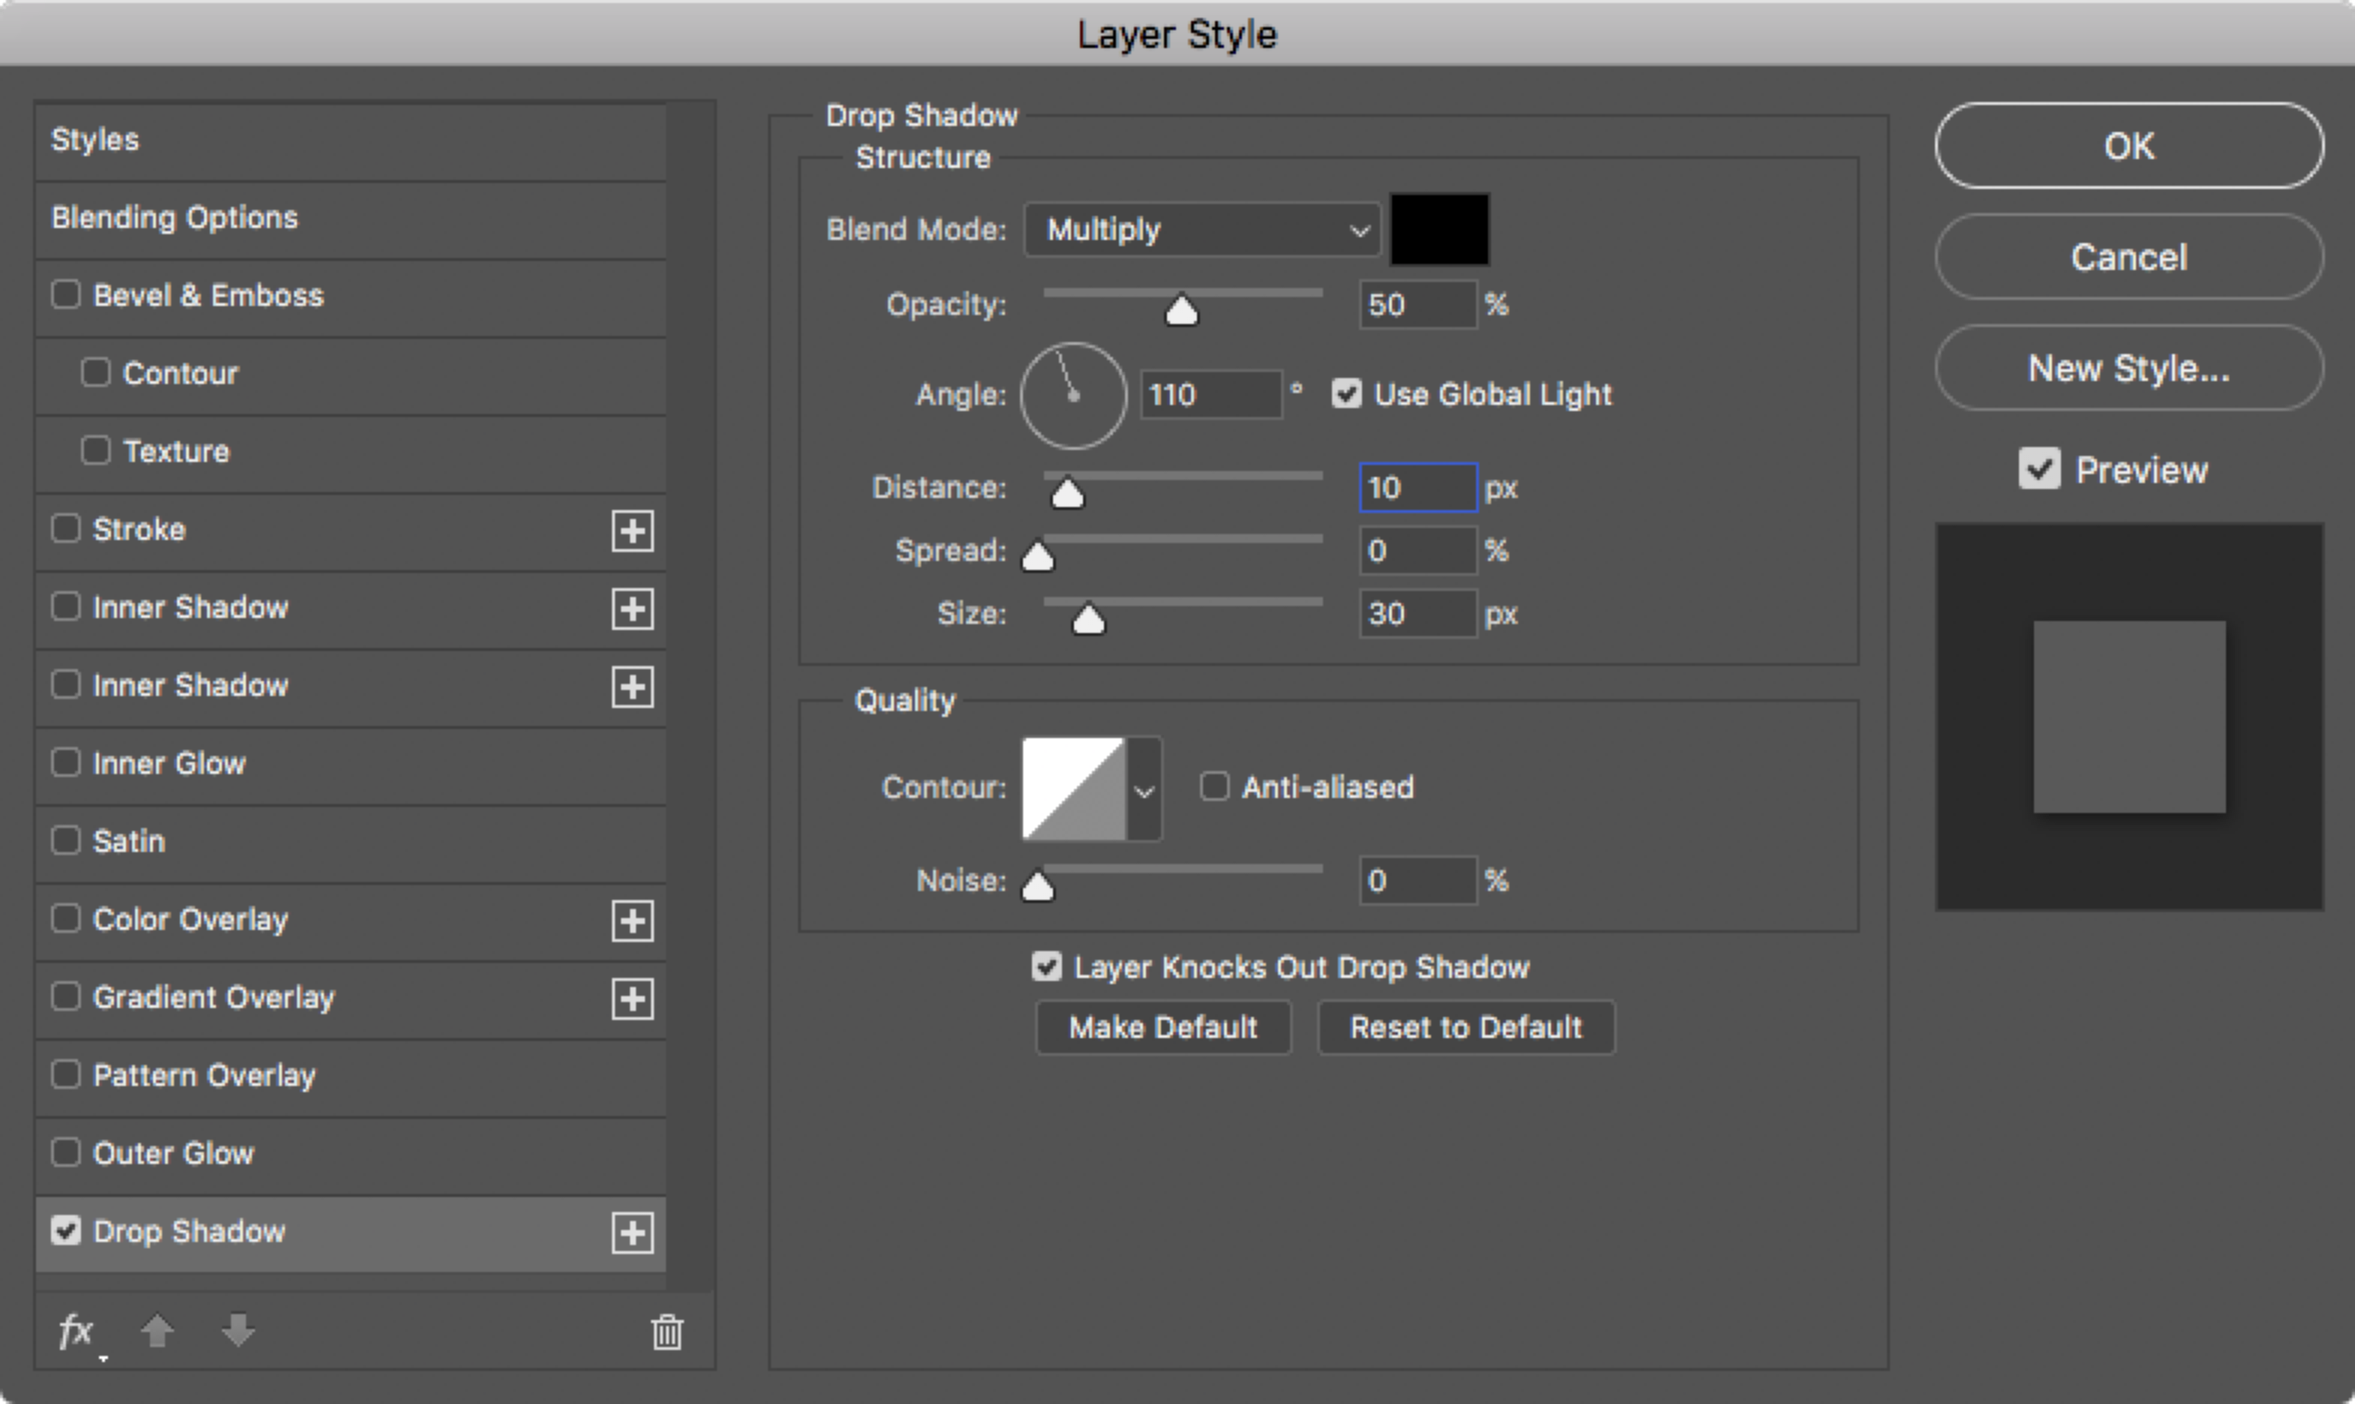The width and height of the screenshot is (2355, 1404).
Task: Click the New Style... button
Action: (2129, 368)
